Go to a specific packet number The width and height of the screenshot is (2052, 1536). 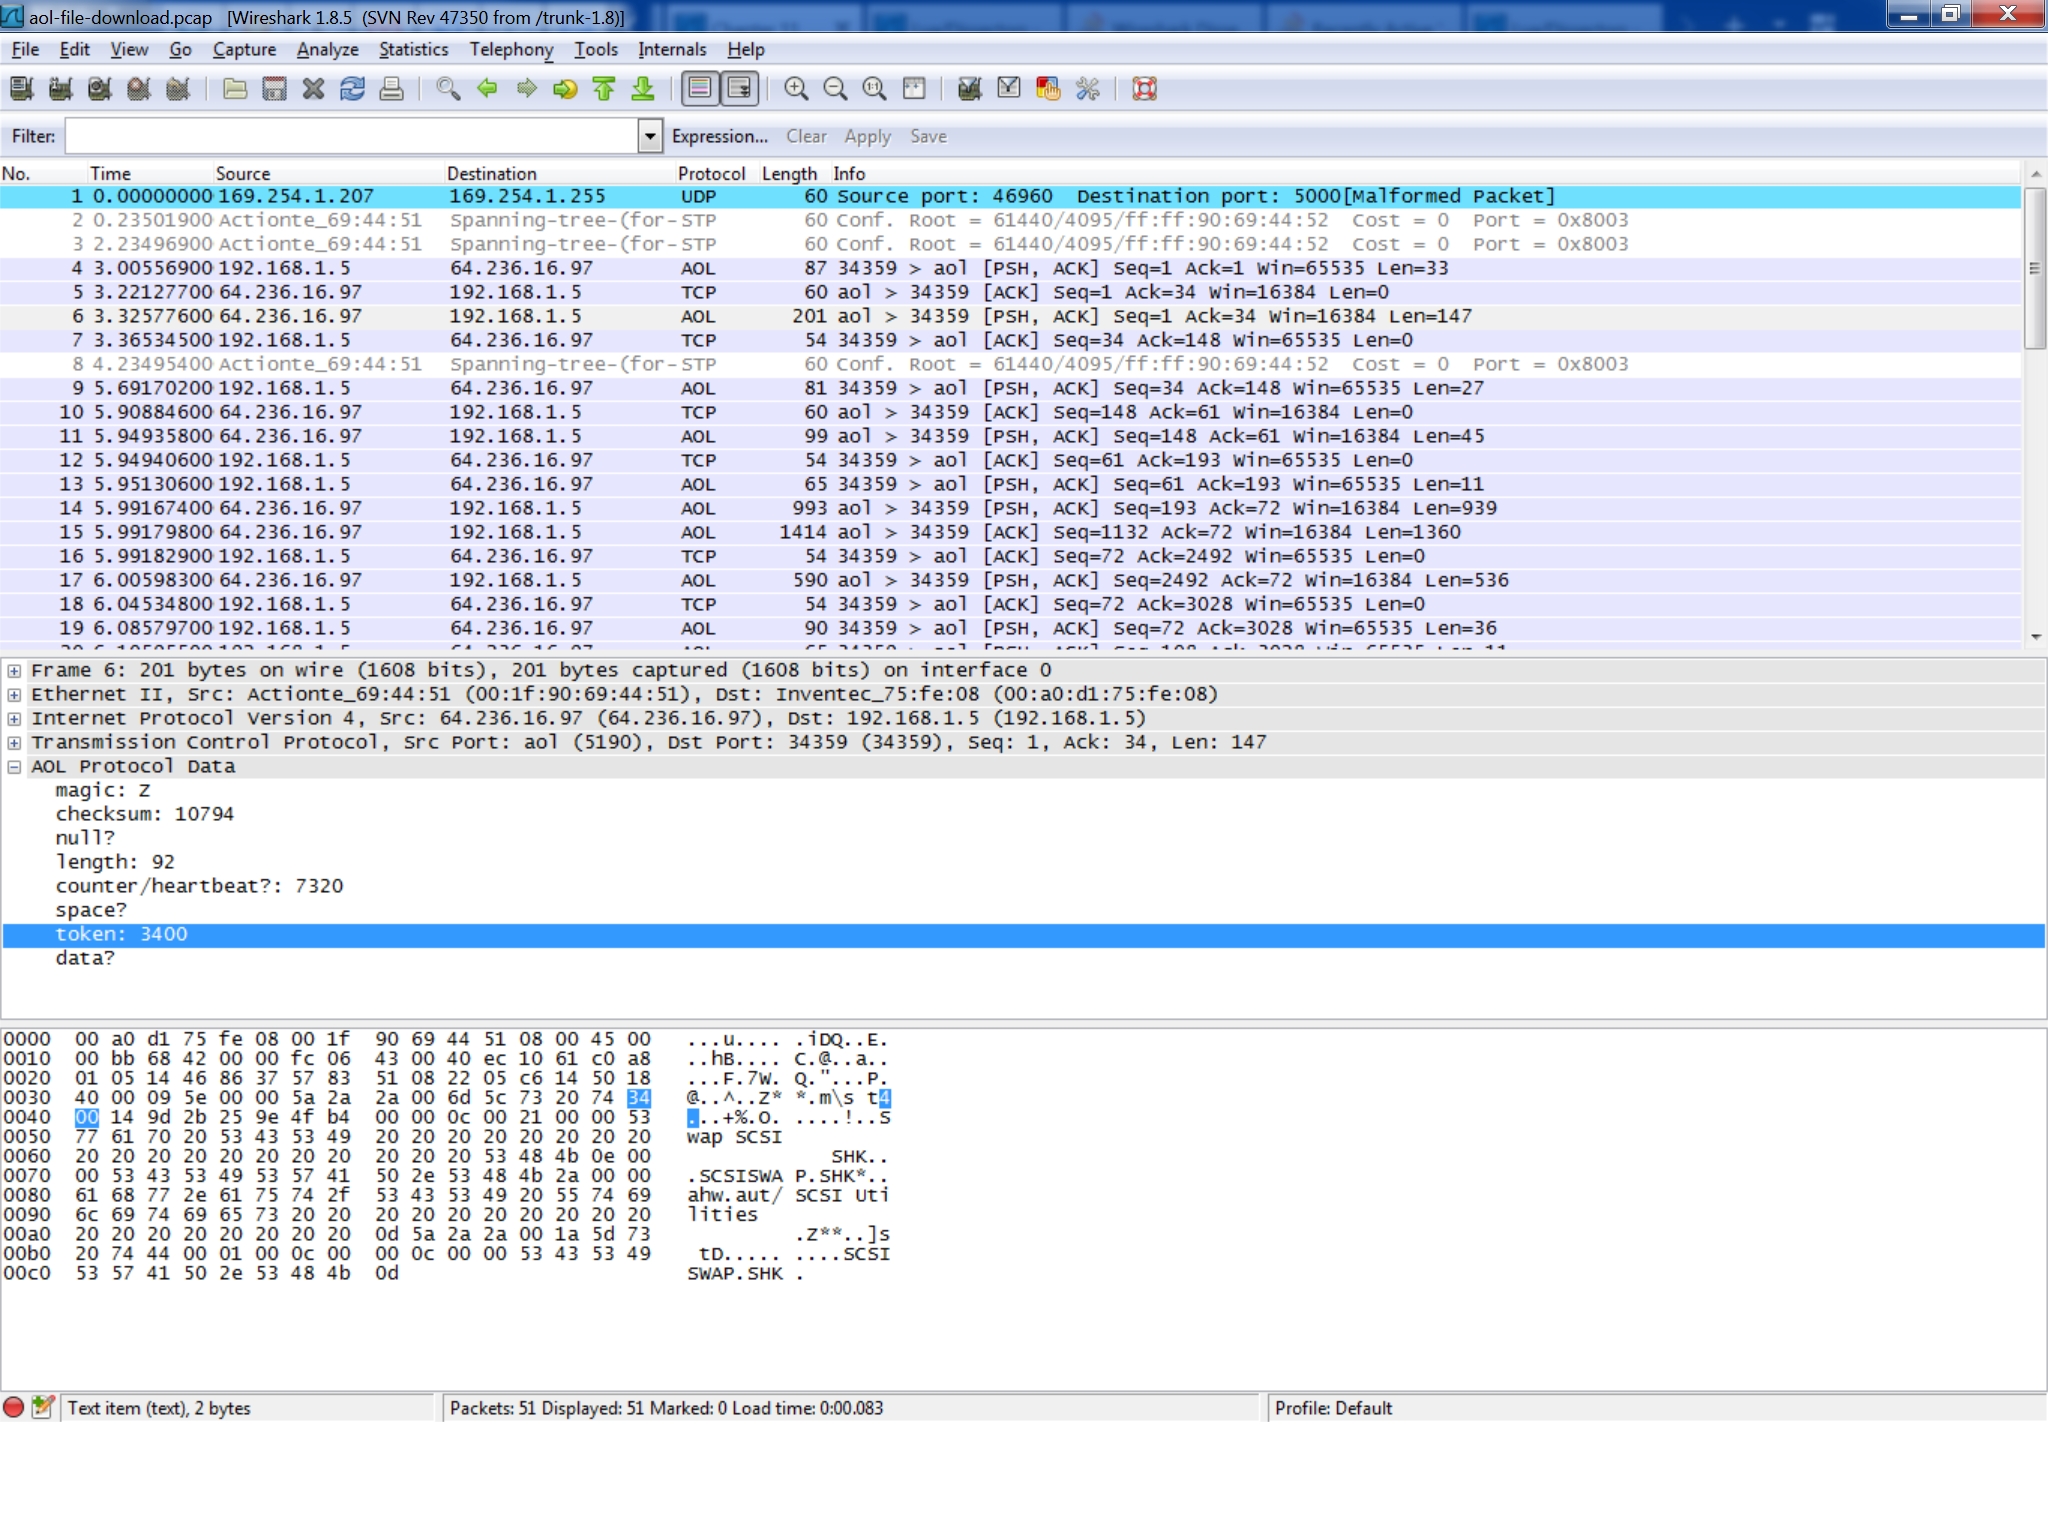(565, 89)
